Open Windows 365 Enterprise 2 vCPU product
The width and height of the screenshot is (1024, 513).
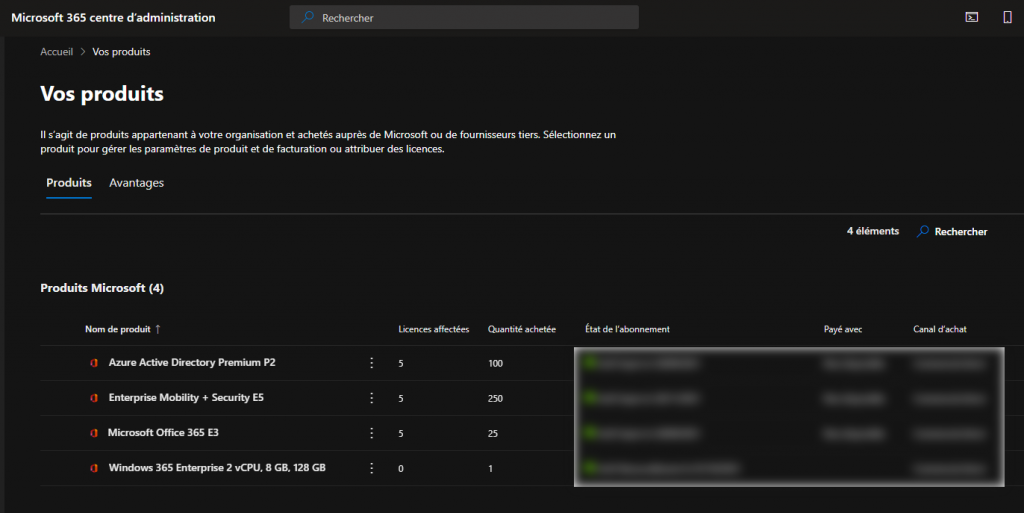217,468
